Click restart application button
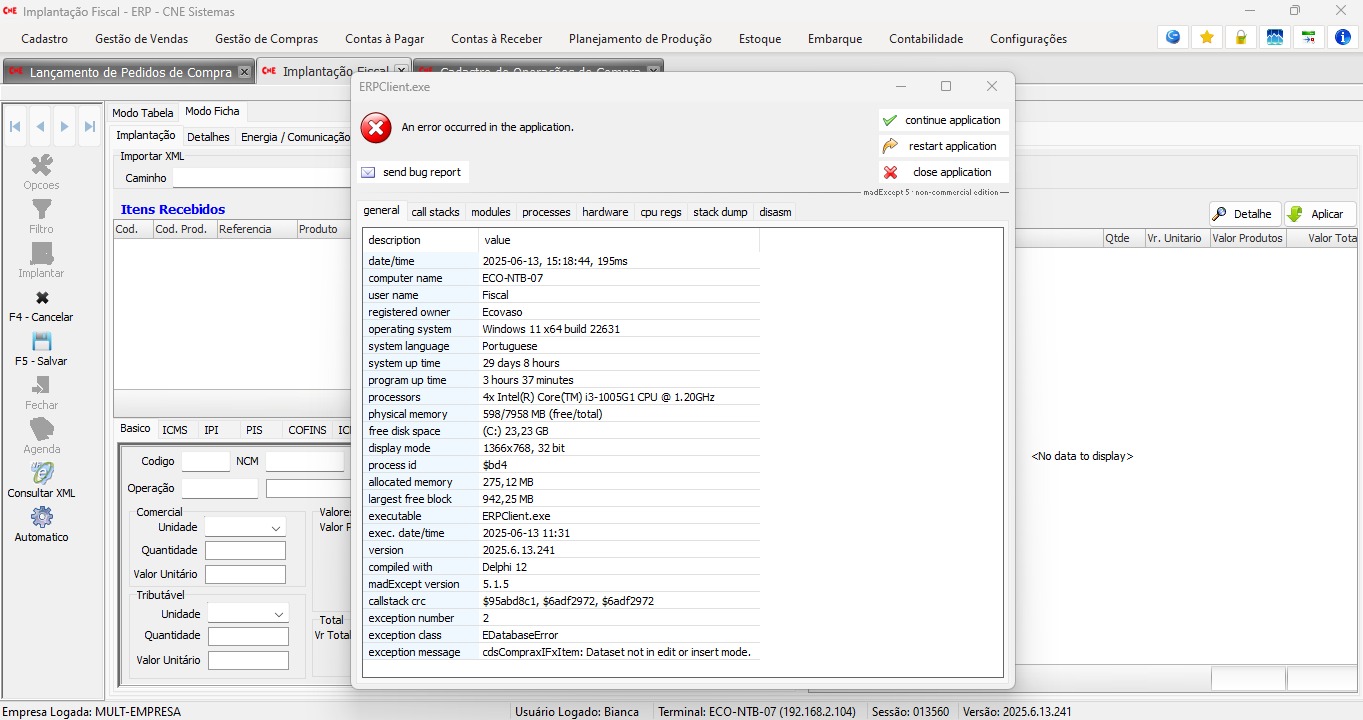The height and width of the screenshot is (720, 1363). 943,146
